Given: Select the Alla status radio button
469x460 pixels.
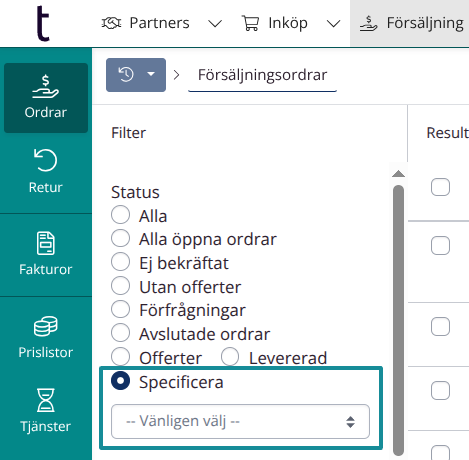Looking at the screenshot, I should click(x=120, y=215).
